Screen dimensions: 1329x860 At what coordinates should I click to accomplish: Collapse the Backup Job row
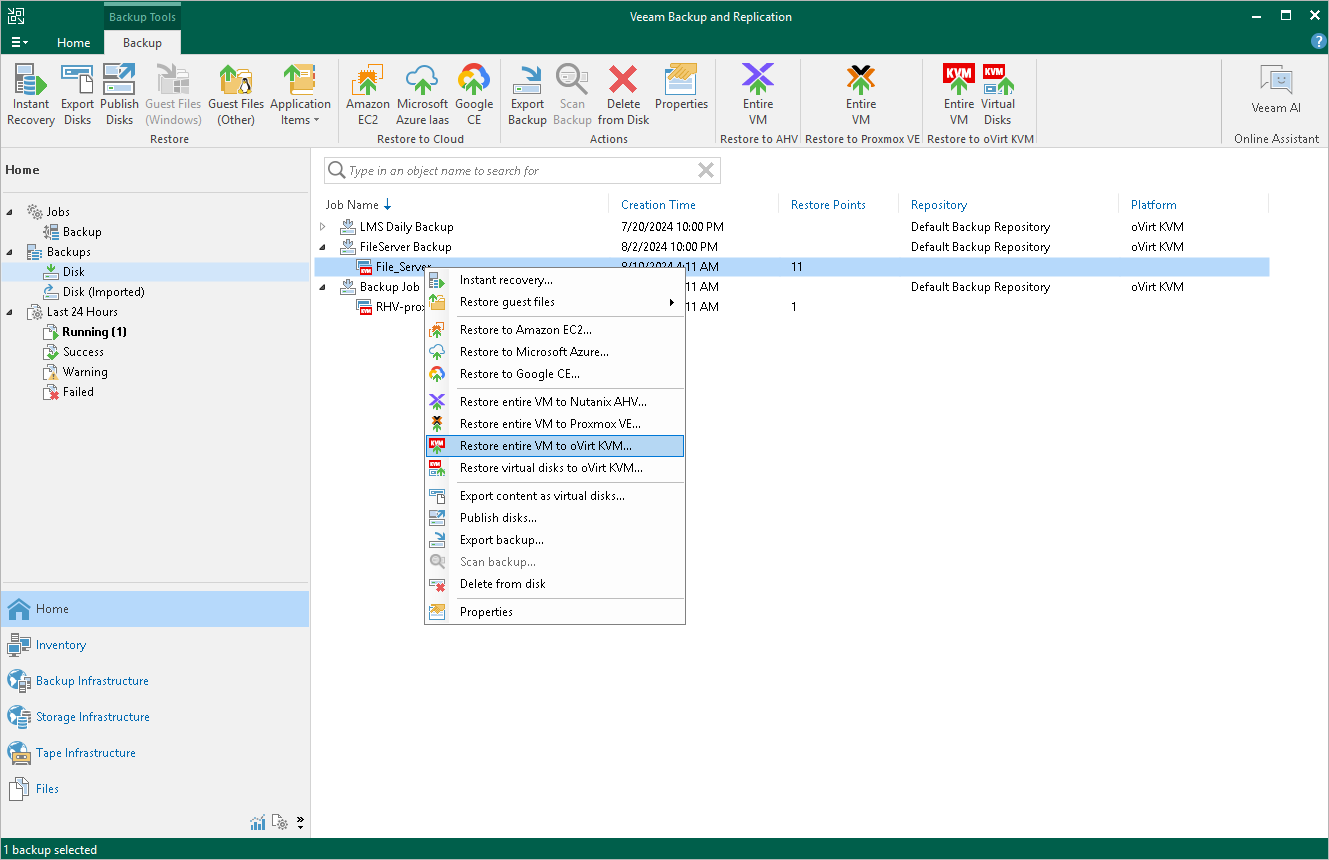(x=323, y=287)
